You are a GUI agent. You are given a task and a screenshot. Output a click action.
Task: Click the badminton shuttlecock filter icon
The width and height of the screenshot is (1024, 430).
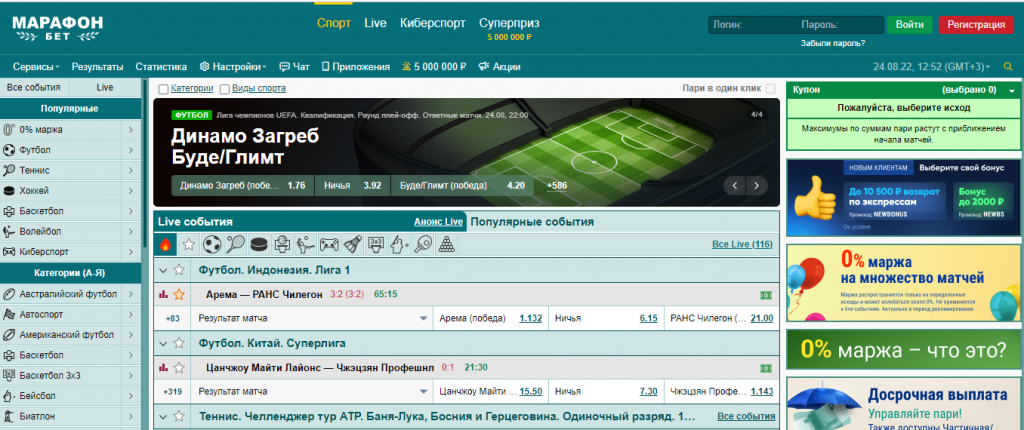(x=352, y=243)
